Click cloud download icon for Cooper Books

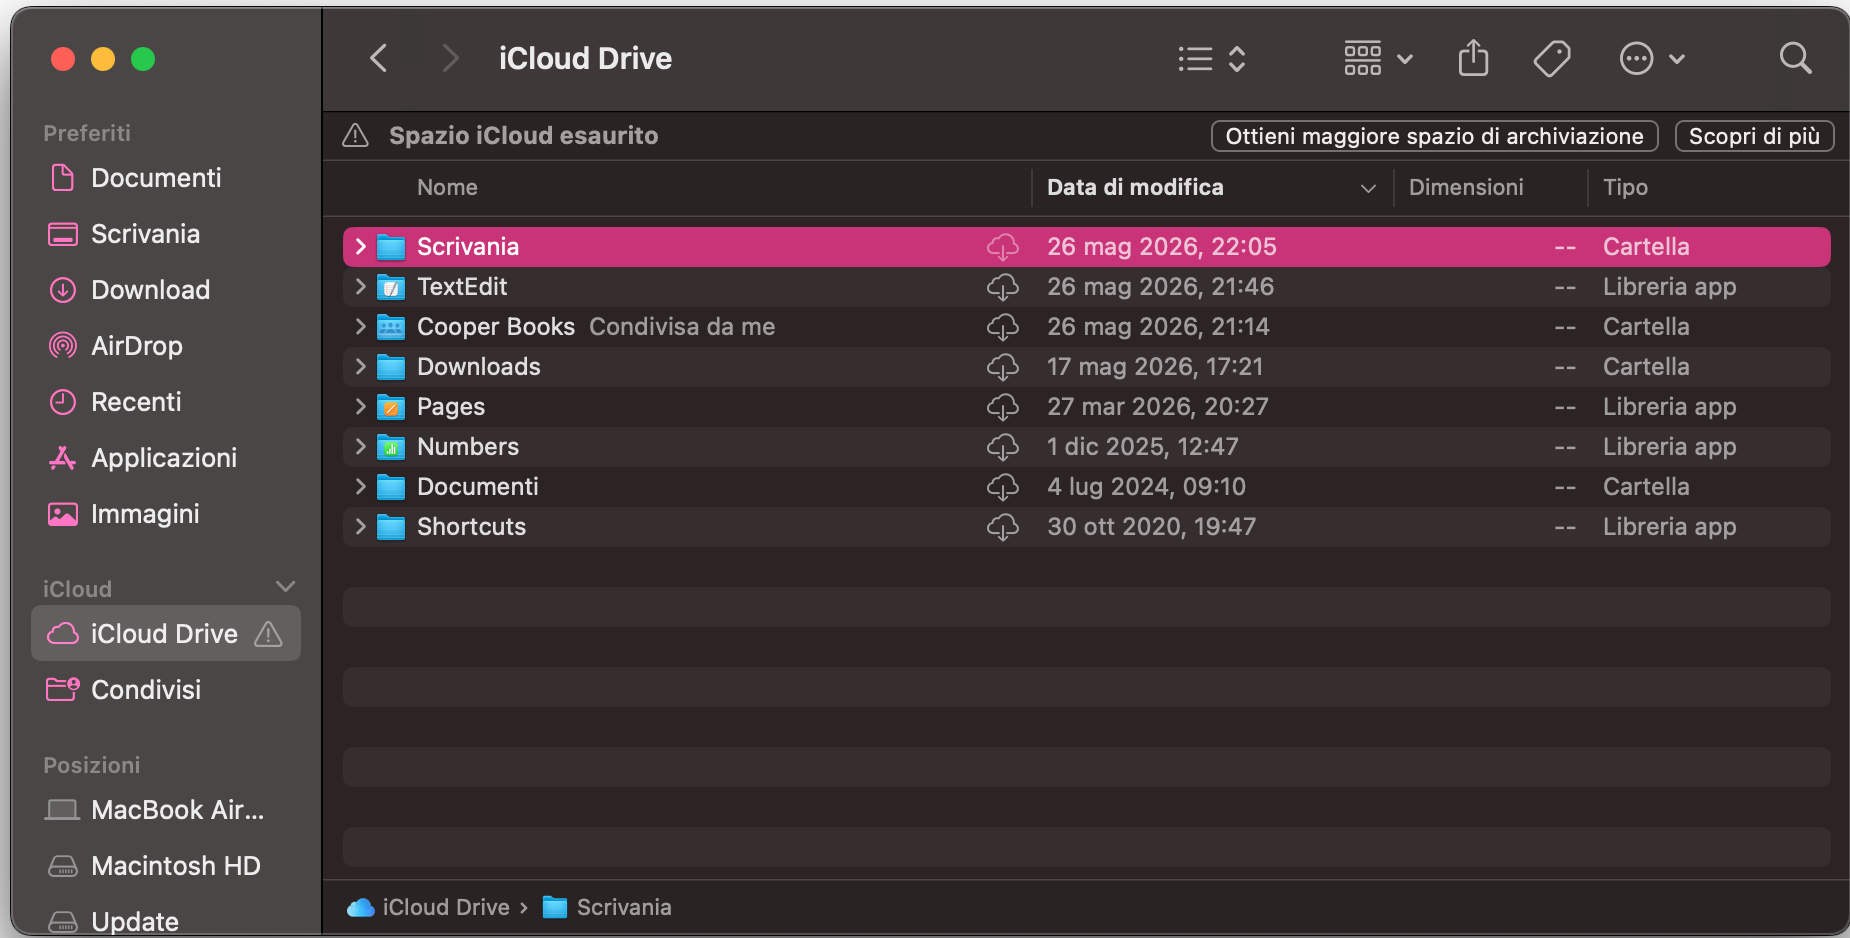(1003, 327)
